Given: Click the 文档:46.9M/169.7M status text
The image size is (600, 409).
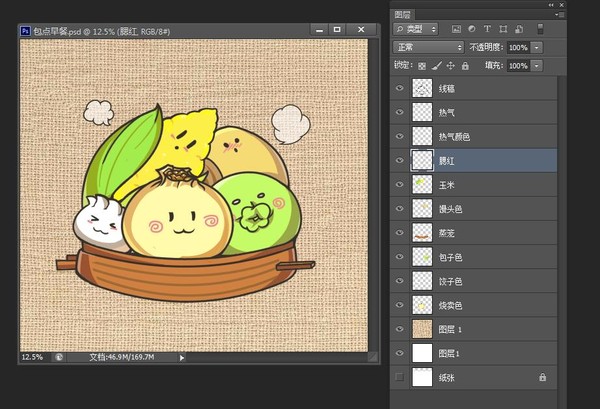Looking at the screenshot, I should [122, 357].
